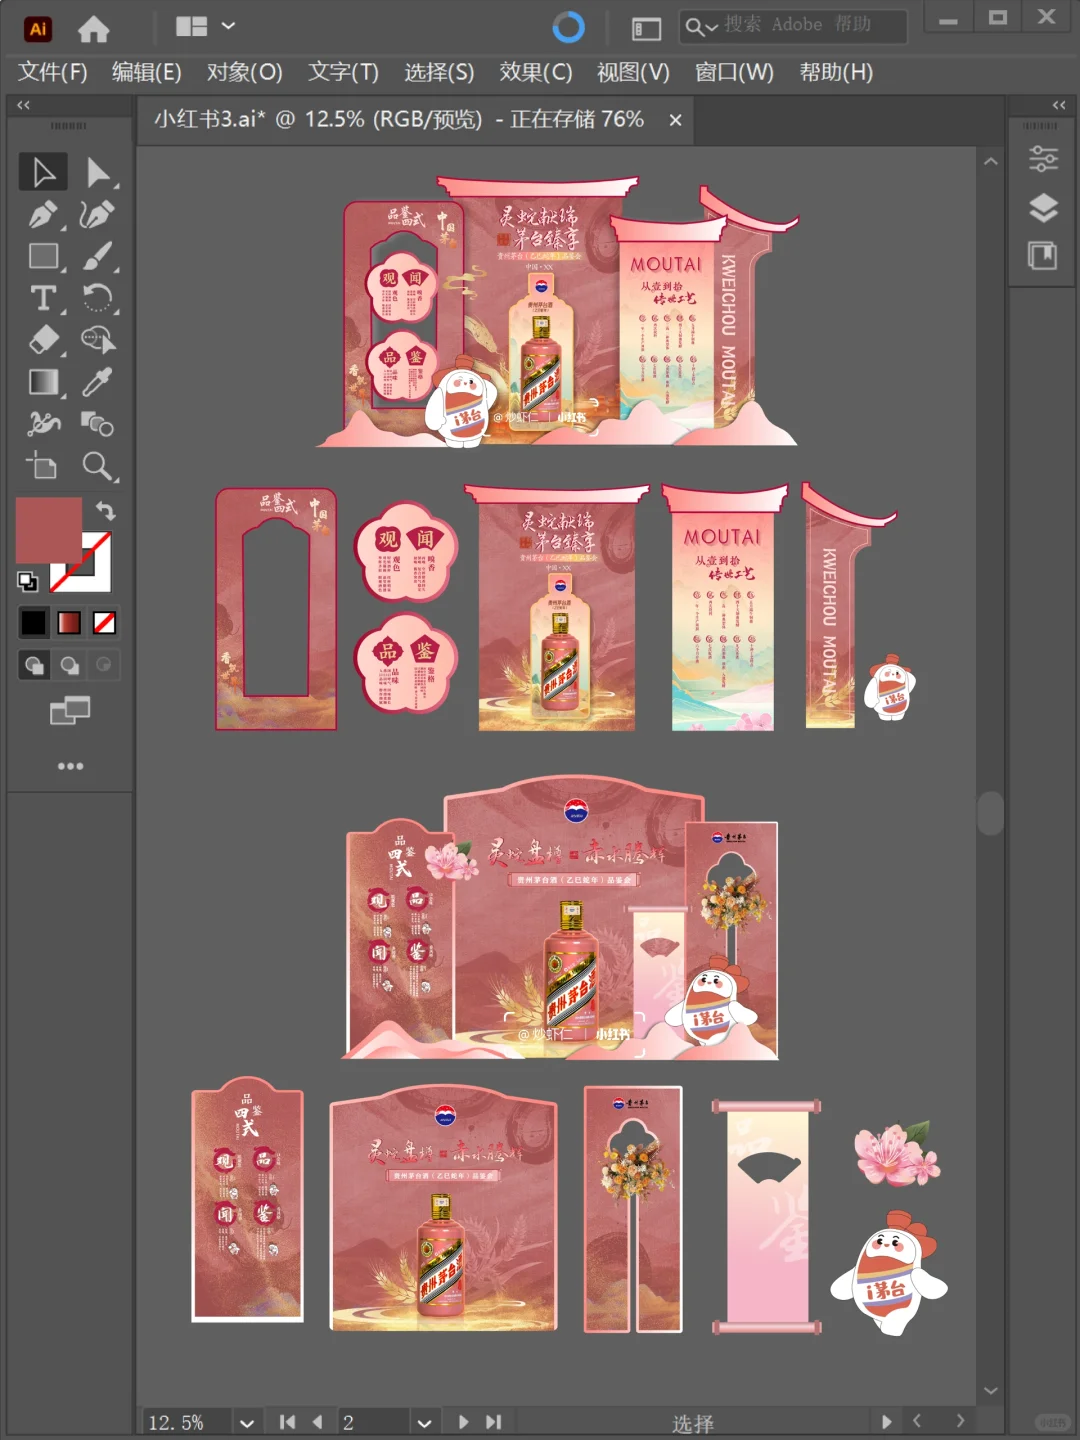
Task: Select the Rotate tool
Action: (x=98, y=298)
